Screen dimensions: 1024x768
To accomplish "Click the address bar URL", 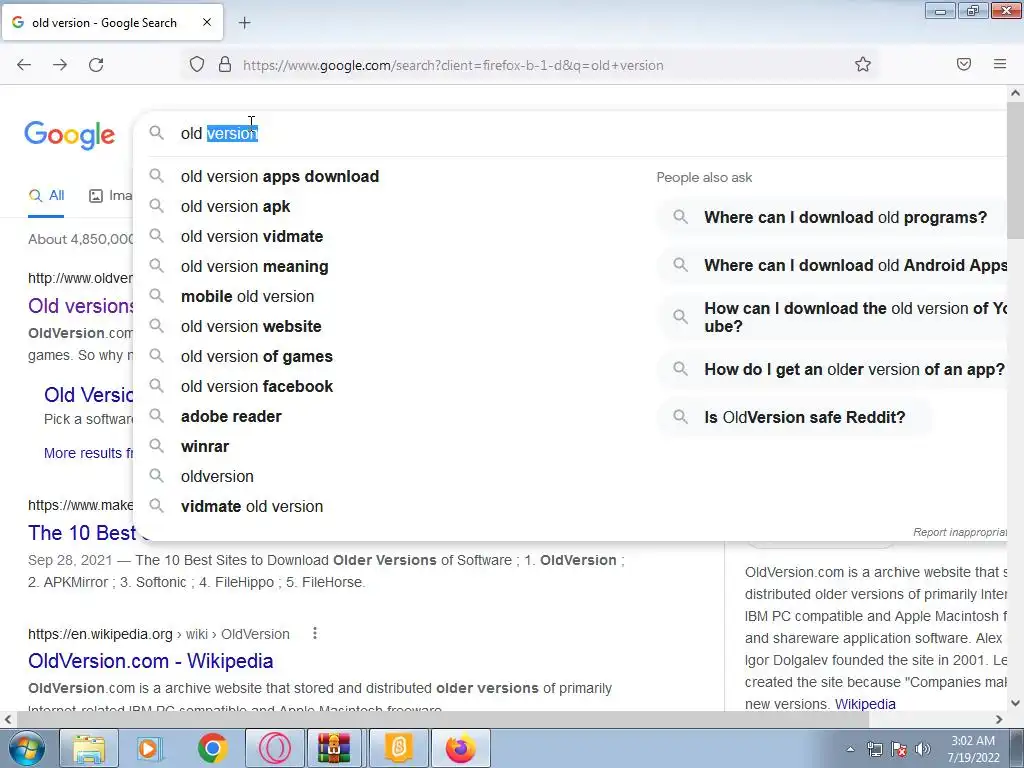I will tap(453, 65).
